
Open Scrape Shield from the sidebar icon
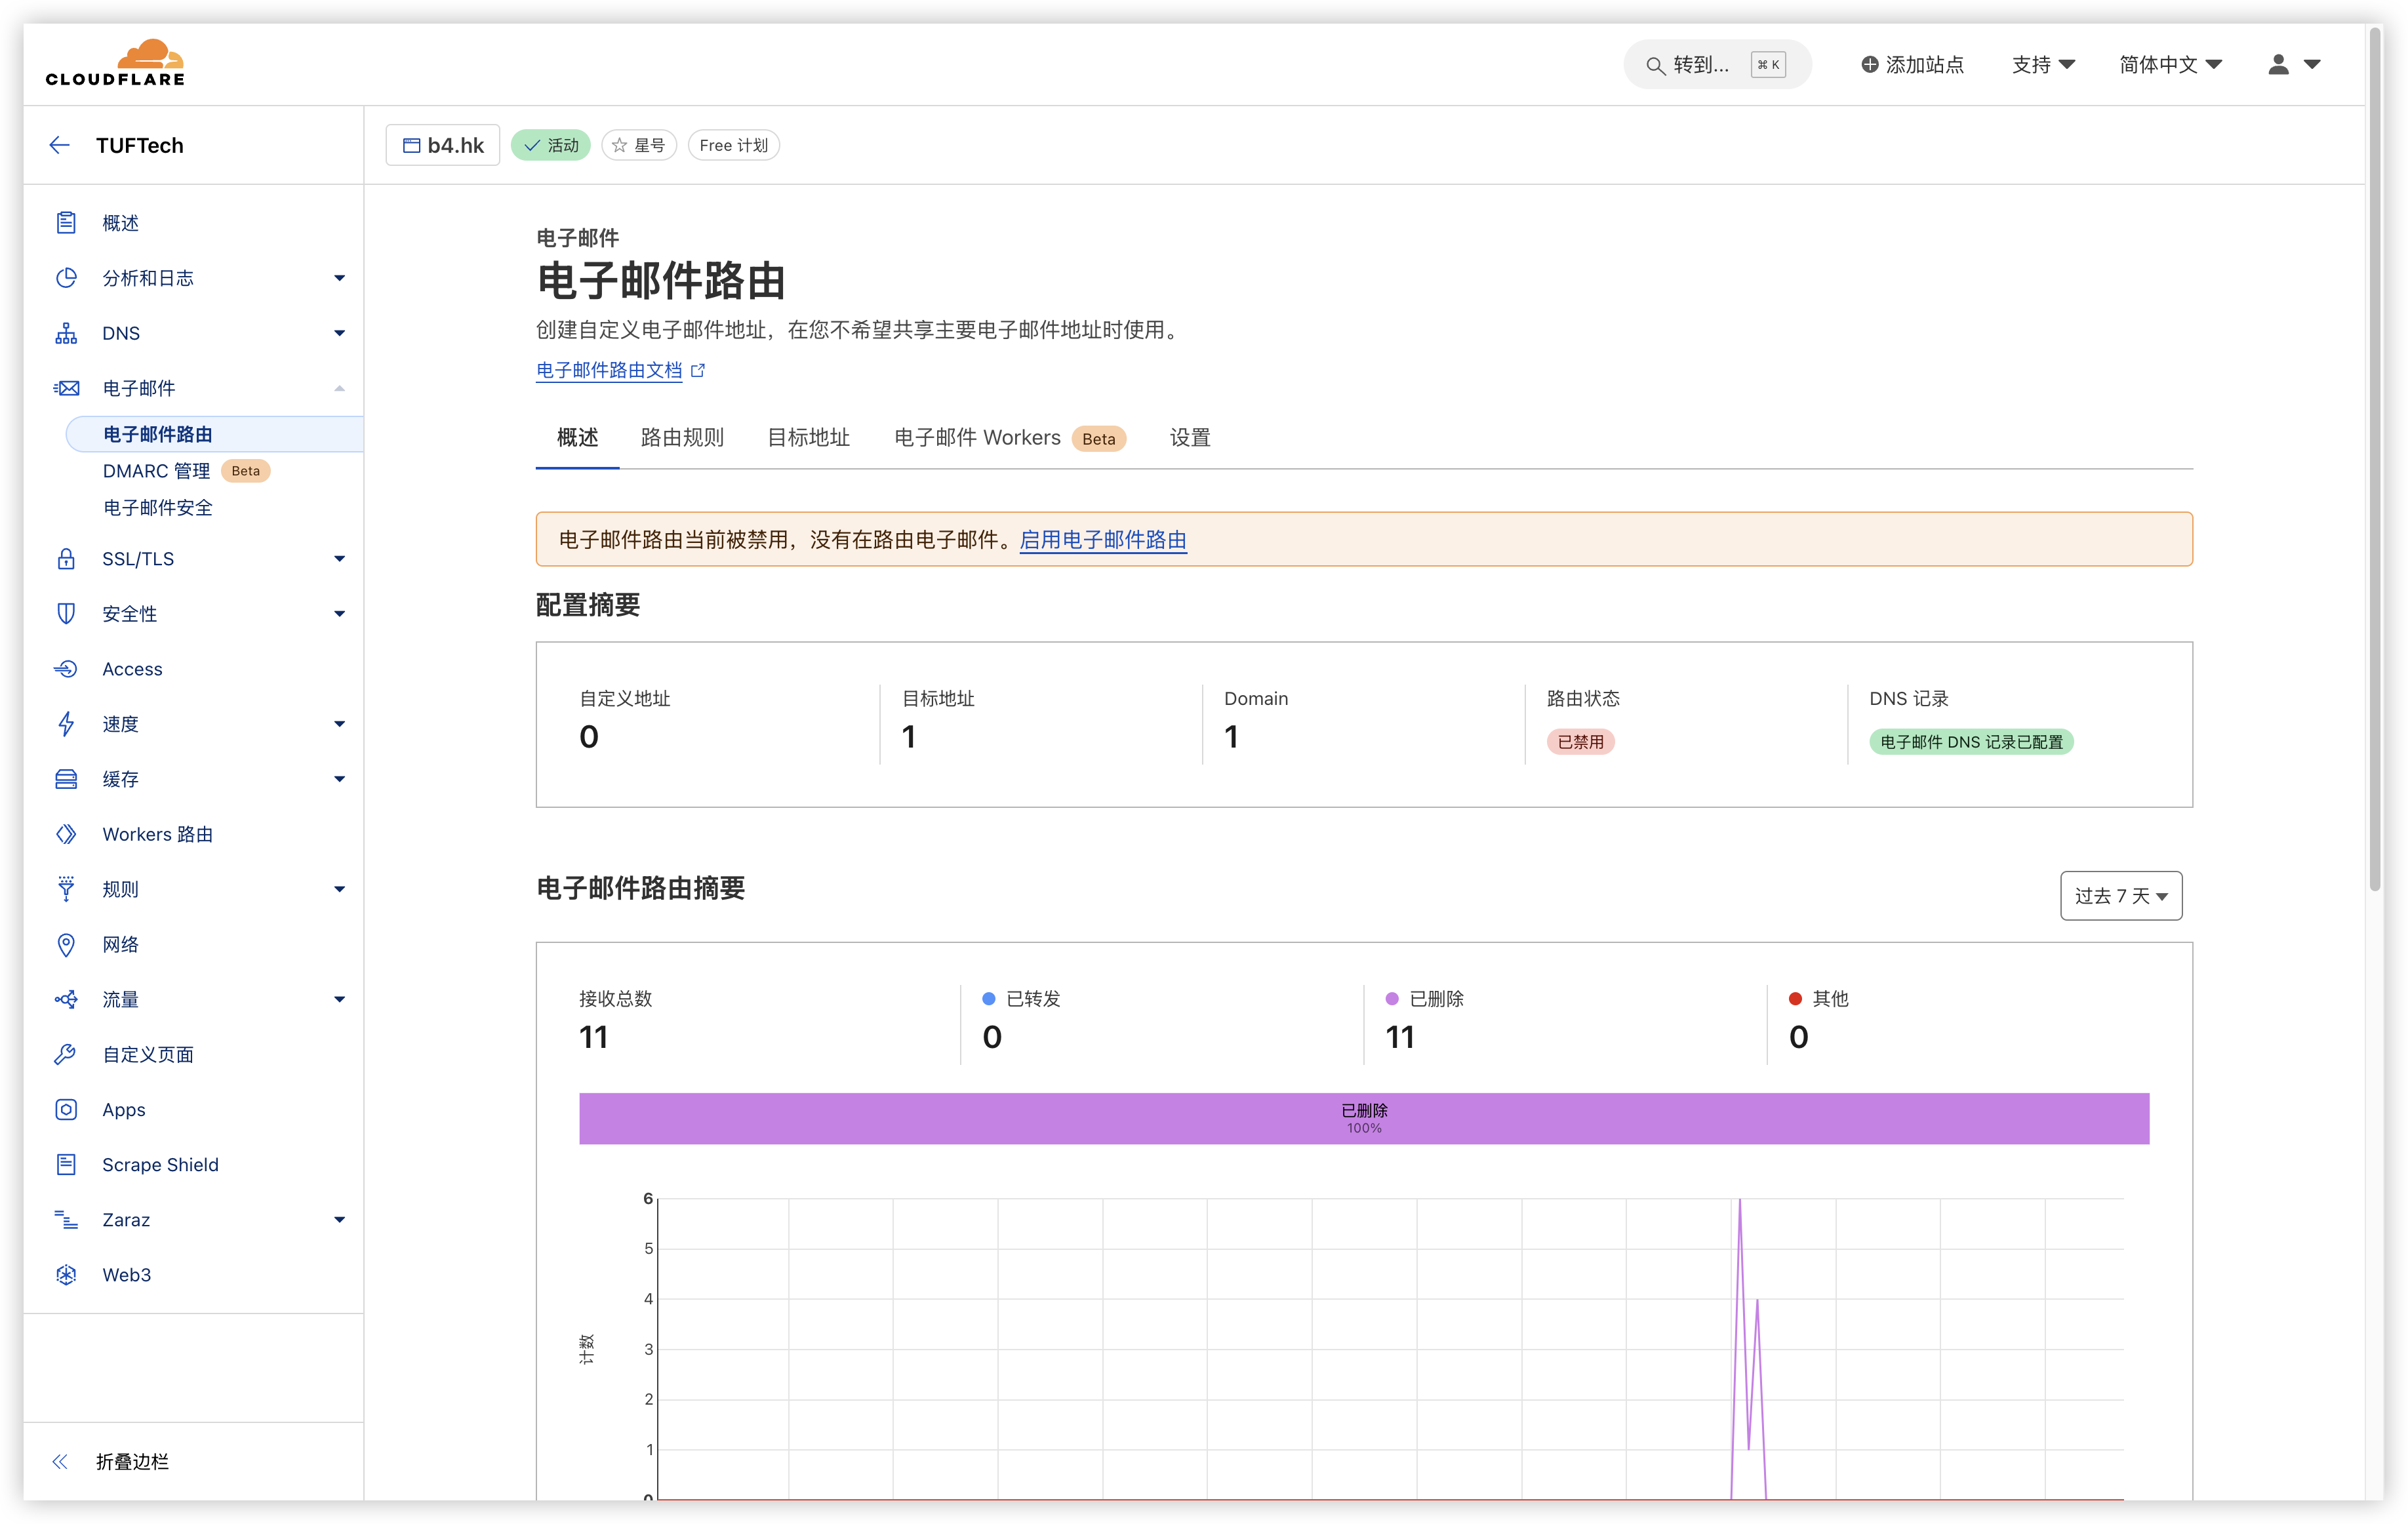[x=66, y=1164]
